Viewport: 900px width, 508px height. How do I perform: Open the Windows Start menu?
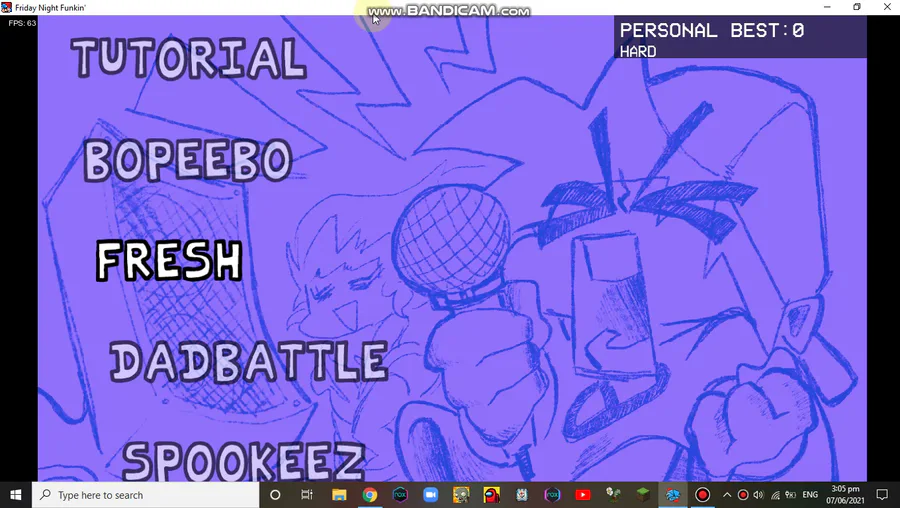[x=15, y=495]
